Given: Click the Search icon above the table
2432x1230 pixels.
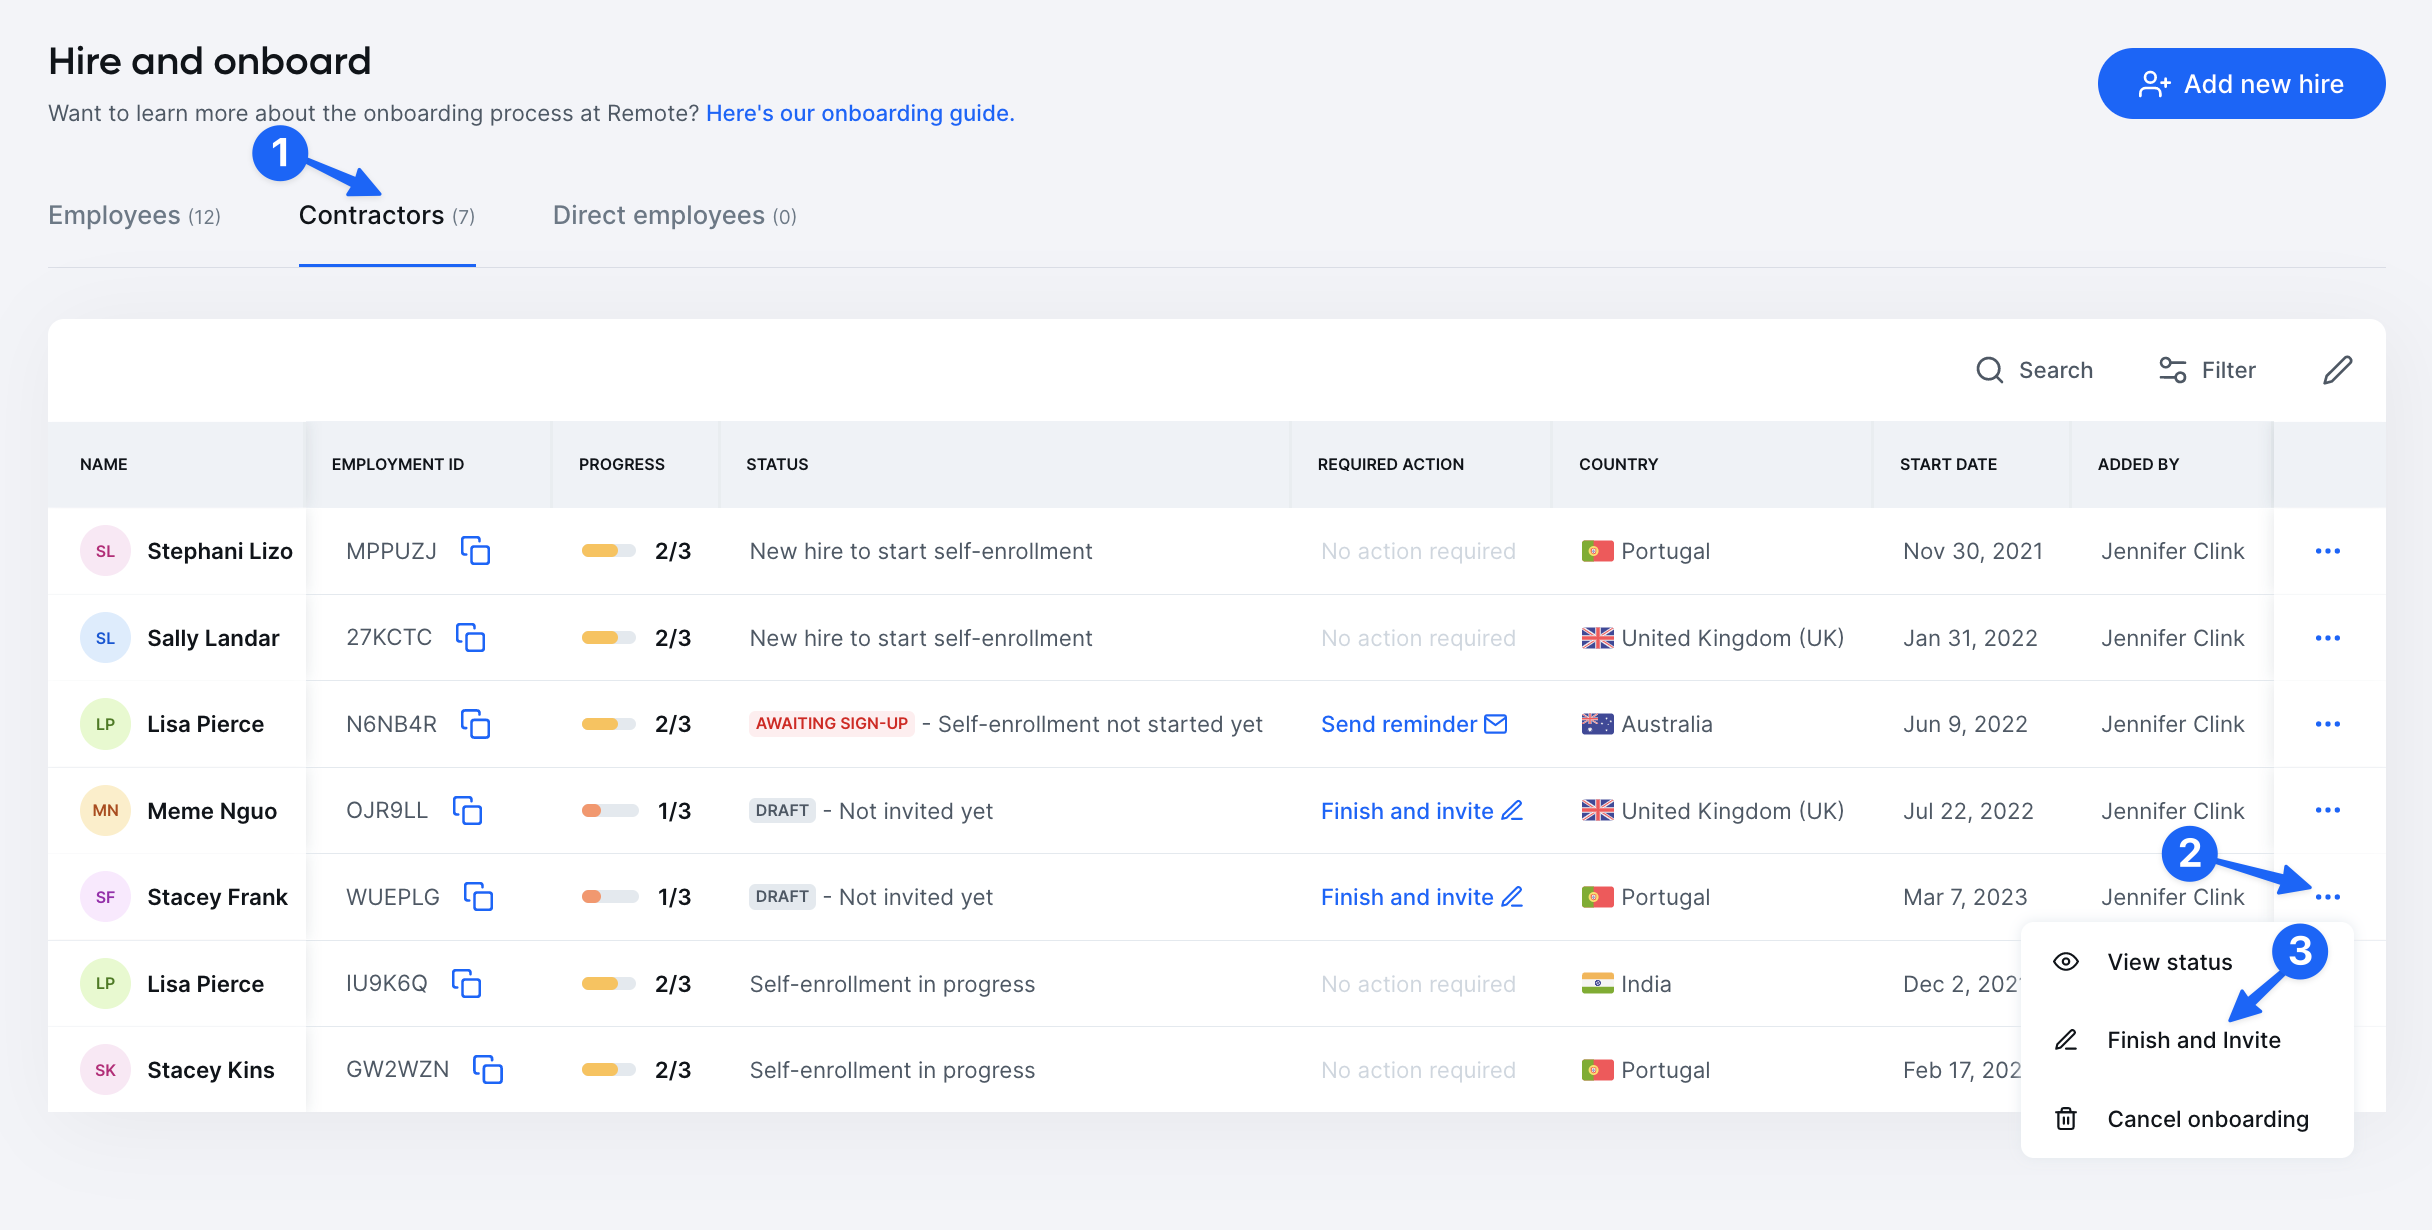Looking at the screenshot, I should click(1990, 370).
